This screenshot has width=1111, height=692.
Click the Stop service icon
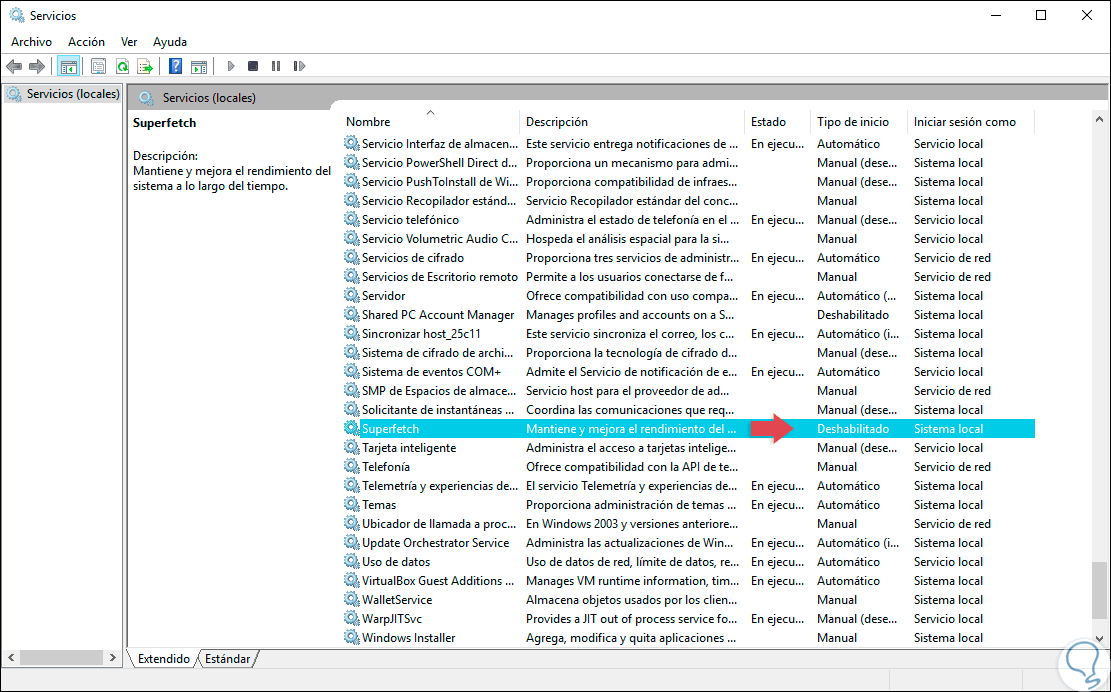pyautogui.click(x=253, y=66)
